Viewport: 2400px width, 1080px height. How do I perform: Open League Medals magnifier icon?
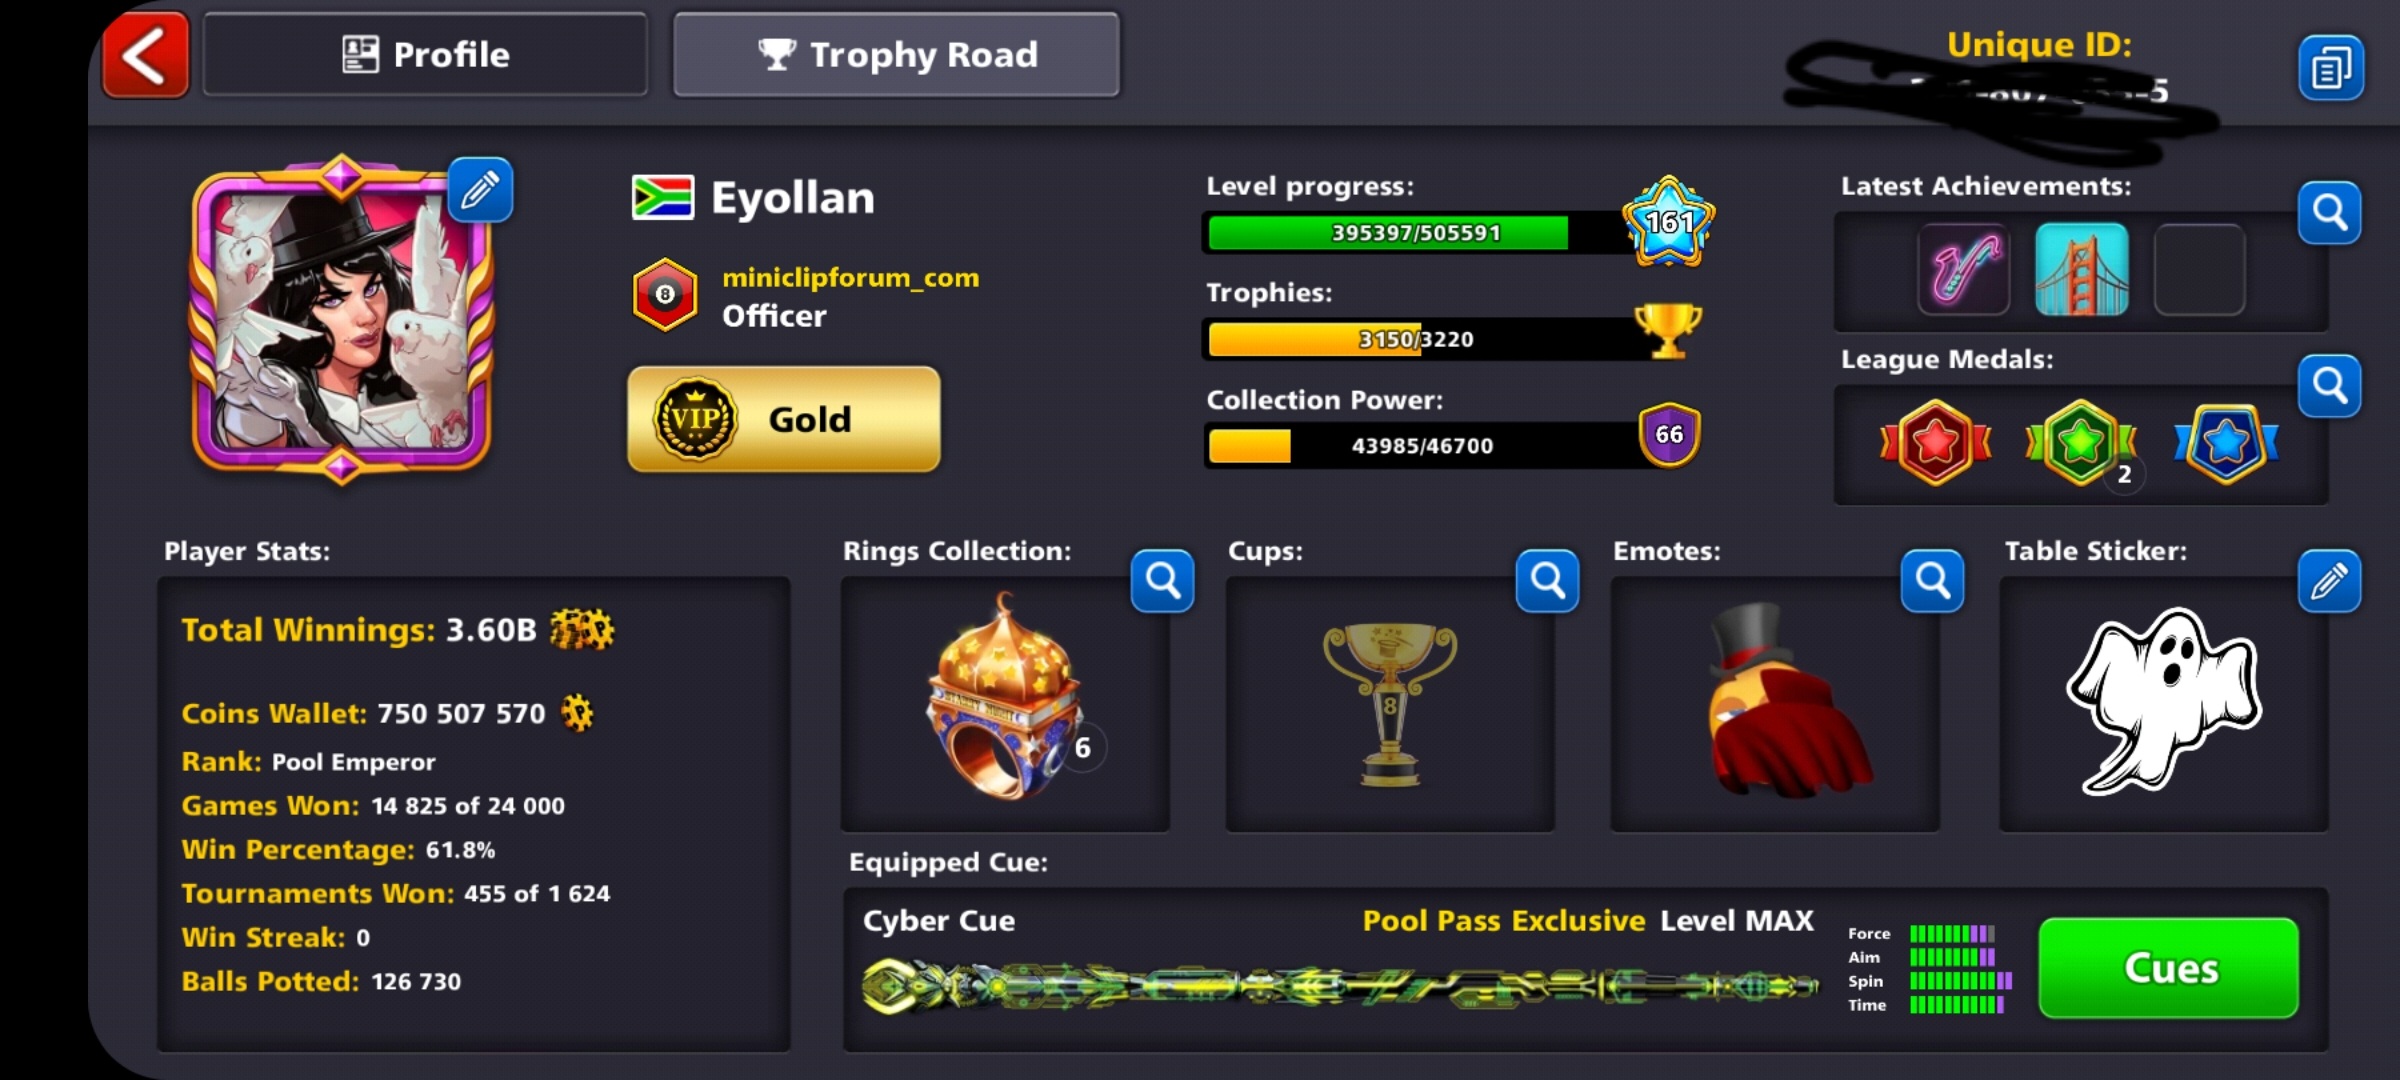coord(2330,386)
